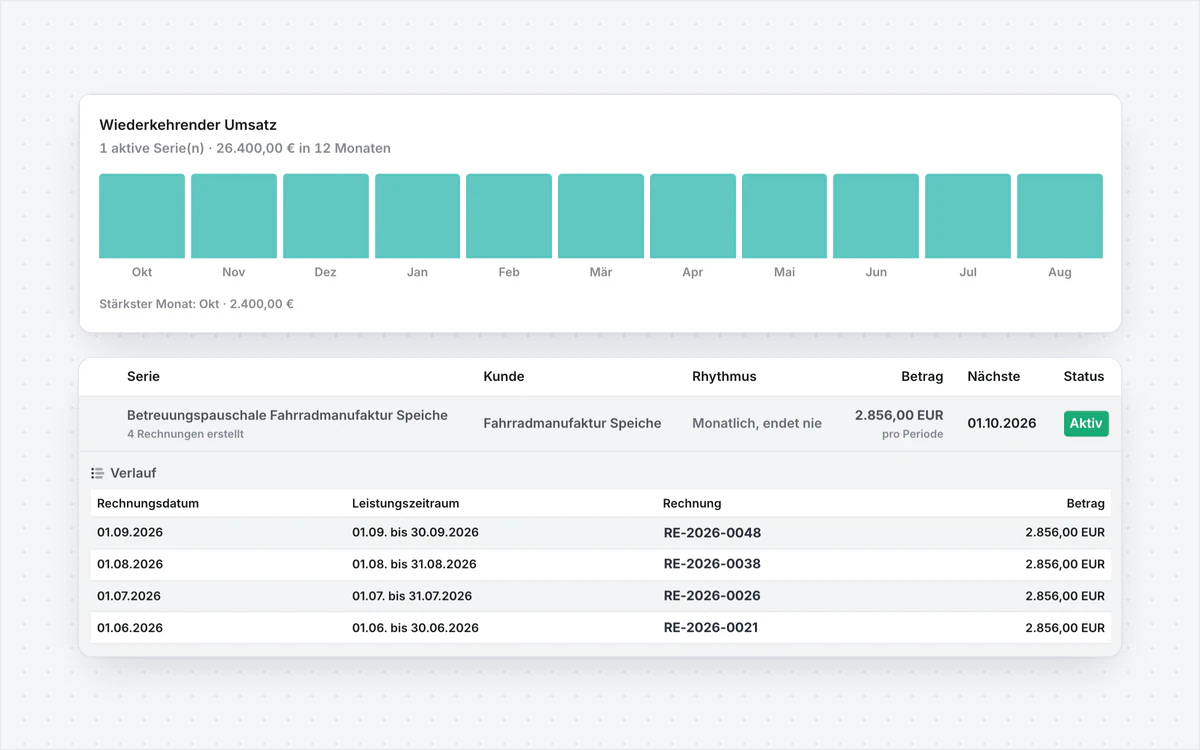Click customer cell Fahrradmanufaktur Speiche

coord(572,423)
